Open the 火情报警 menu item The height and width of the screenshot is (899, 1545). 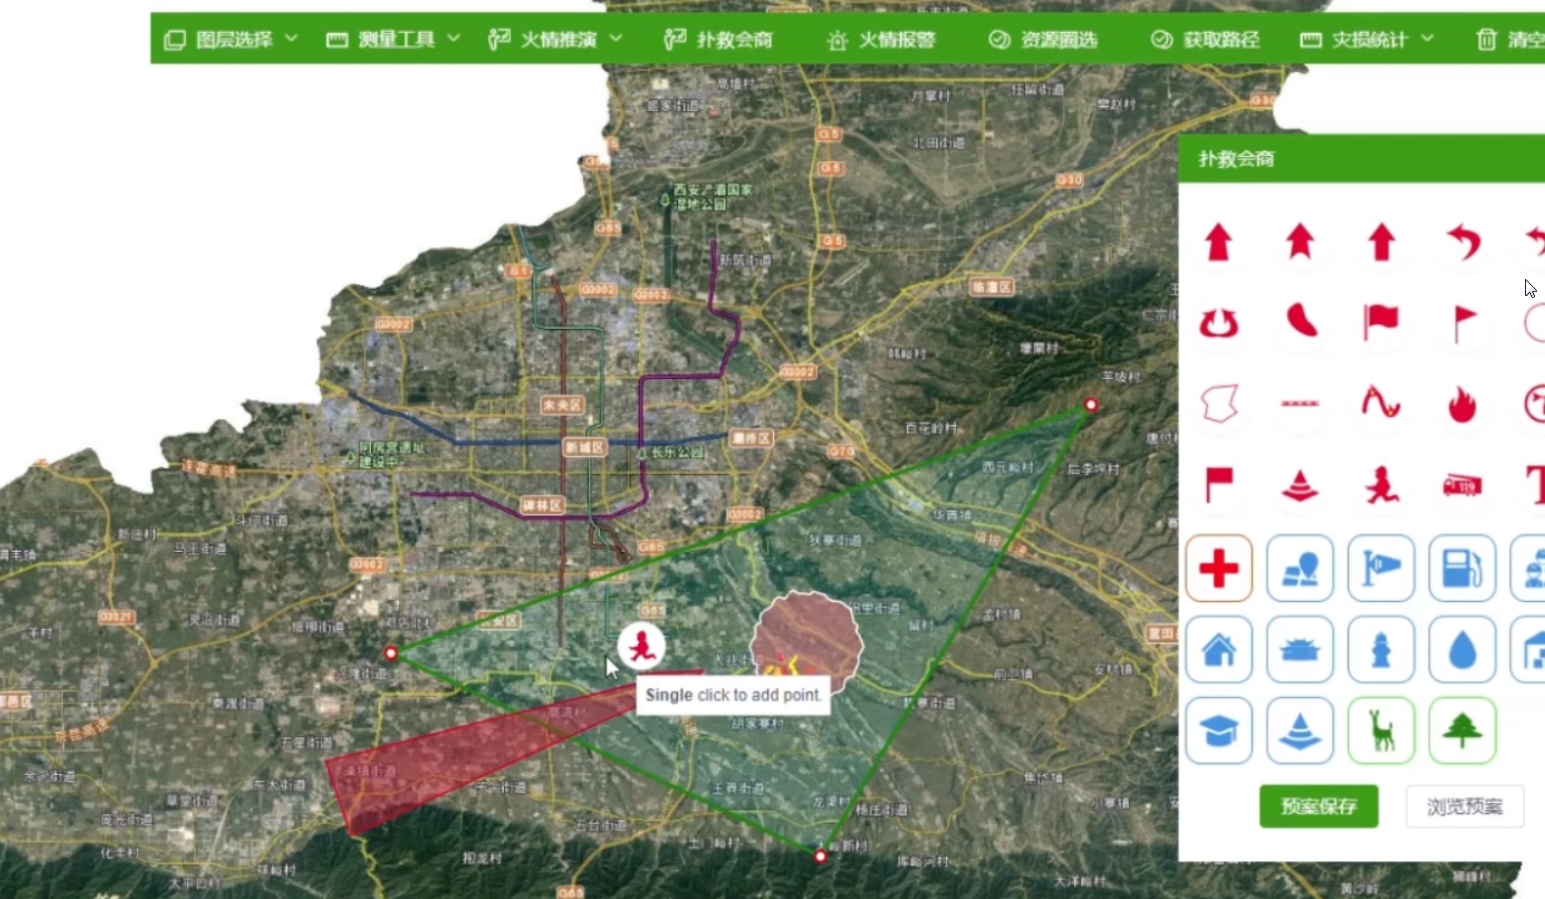881,39
